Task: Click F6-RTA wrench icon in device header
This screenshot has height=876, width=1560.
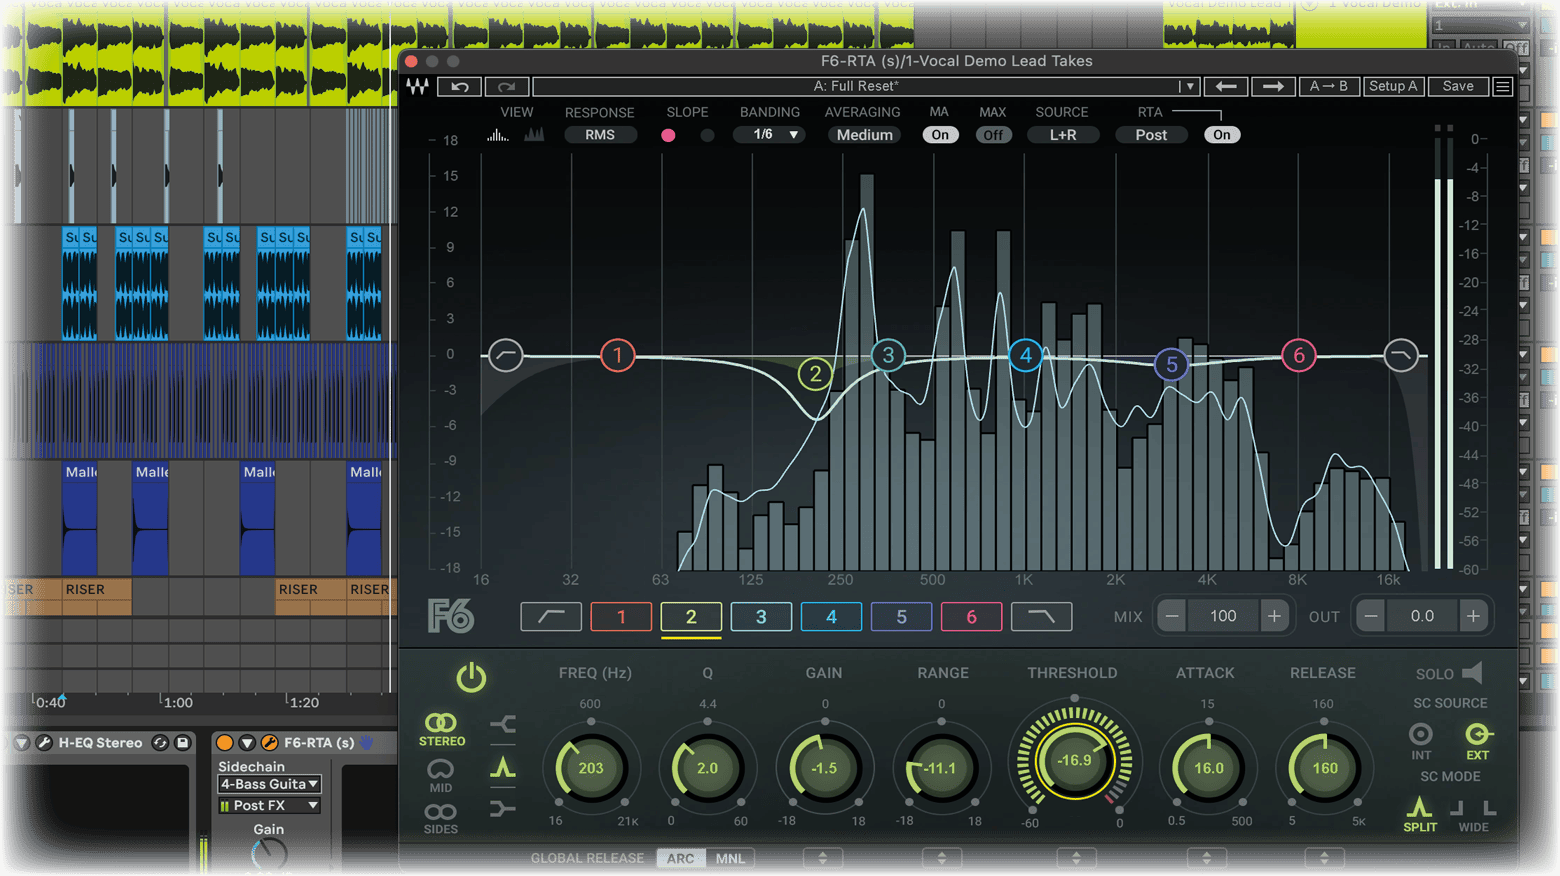Action: click(269, 743)
